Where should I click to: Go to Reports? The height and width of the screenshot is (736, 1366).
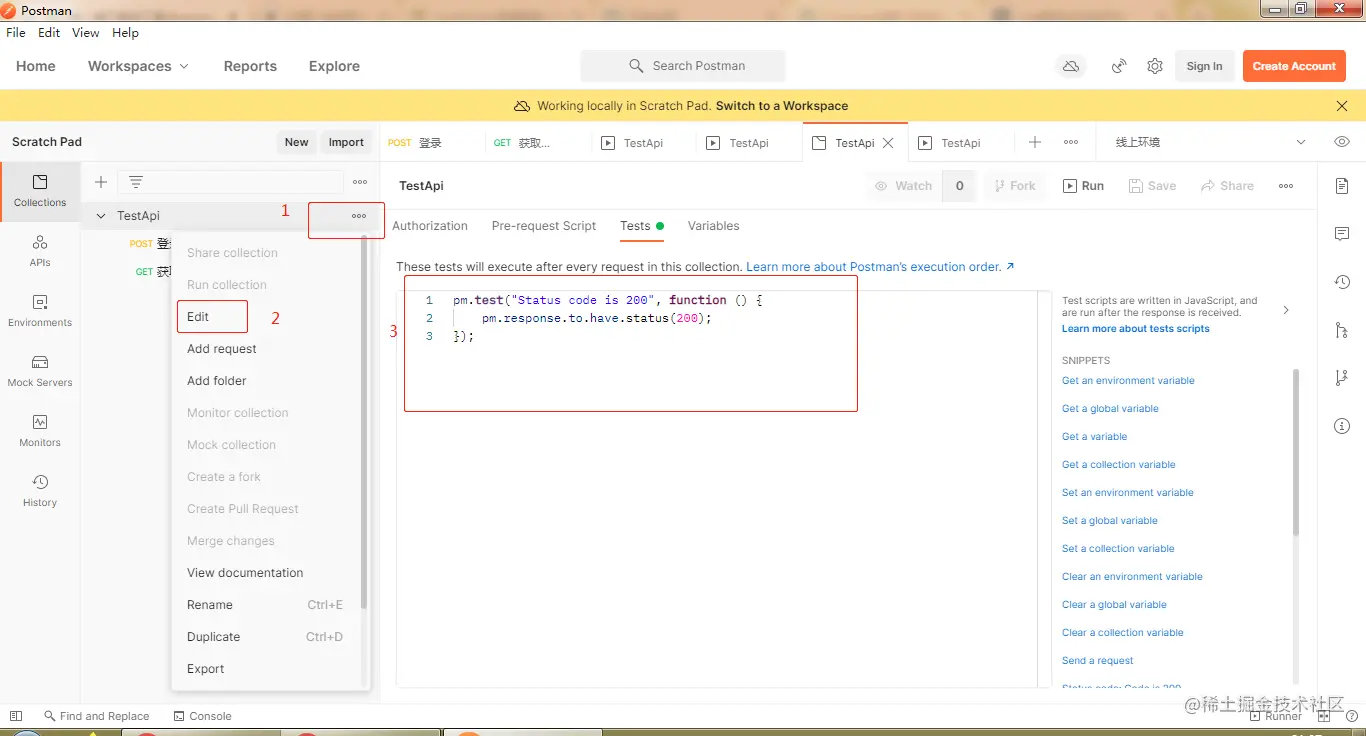click(250, 66)
